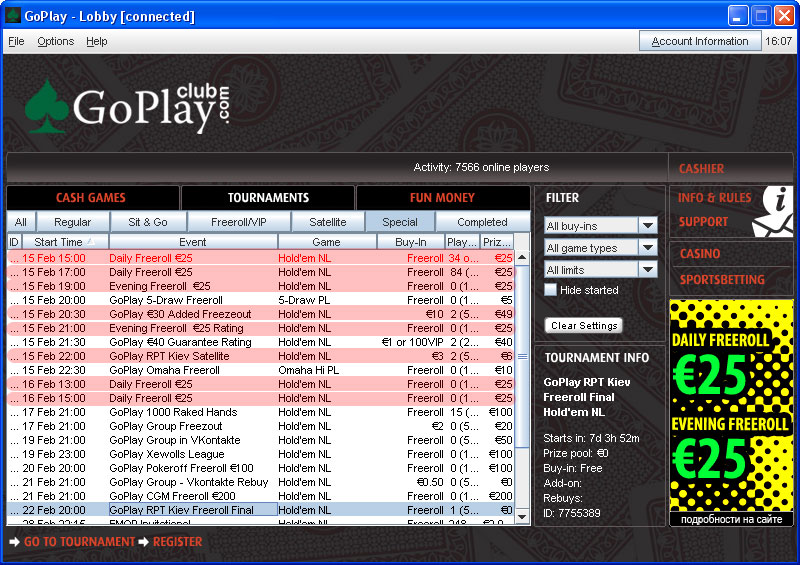This screenshot has height=565, width=800.
Task: Open the All limits dropdown
Action: click(601, 269)
